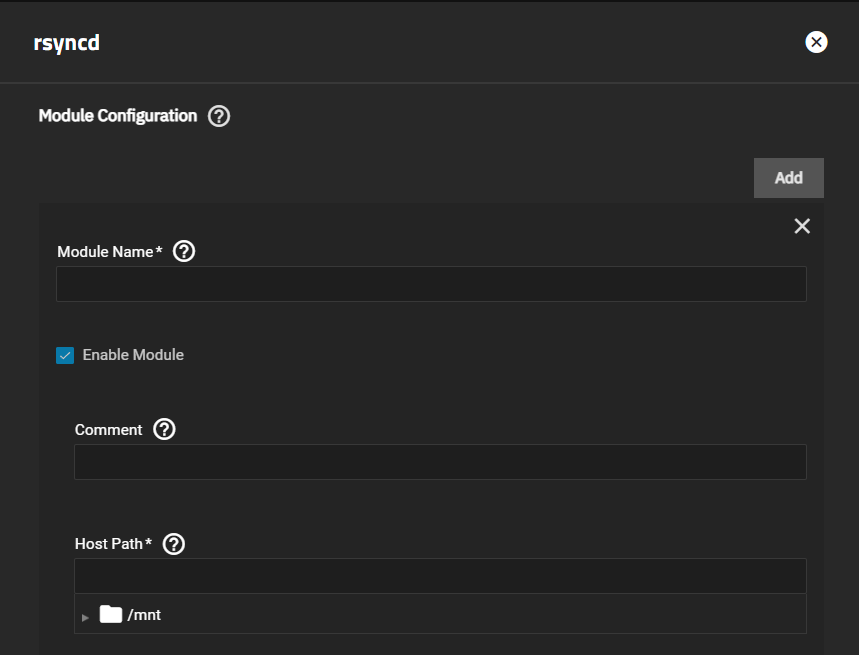Screen dimensions: 859x655
Task: Click the Comment field label
Action: click(x=109, y=430)
